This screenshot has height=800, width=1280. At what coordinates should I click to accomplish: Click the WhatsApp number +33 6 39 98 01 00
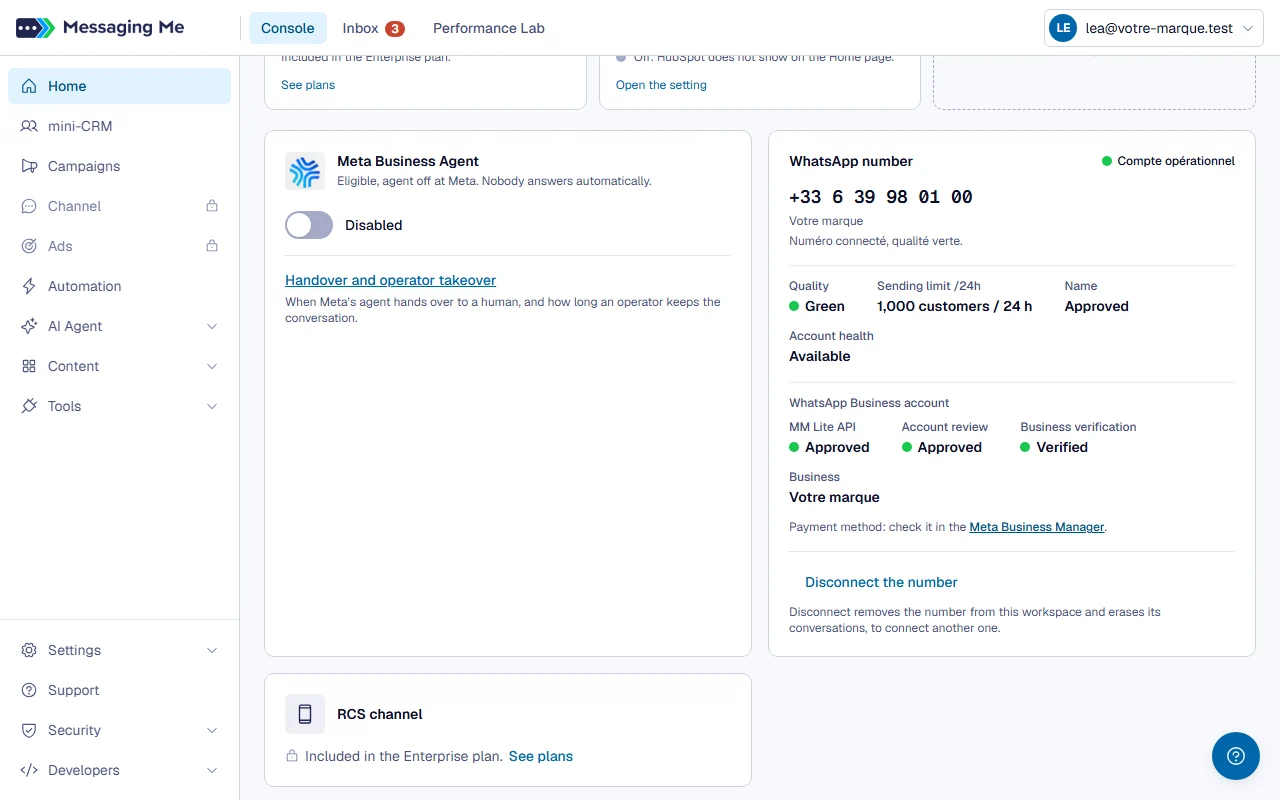click(x=881, y=197)
